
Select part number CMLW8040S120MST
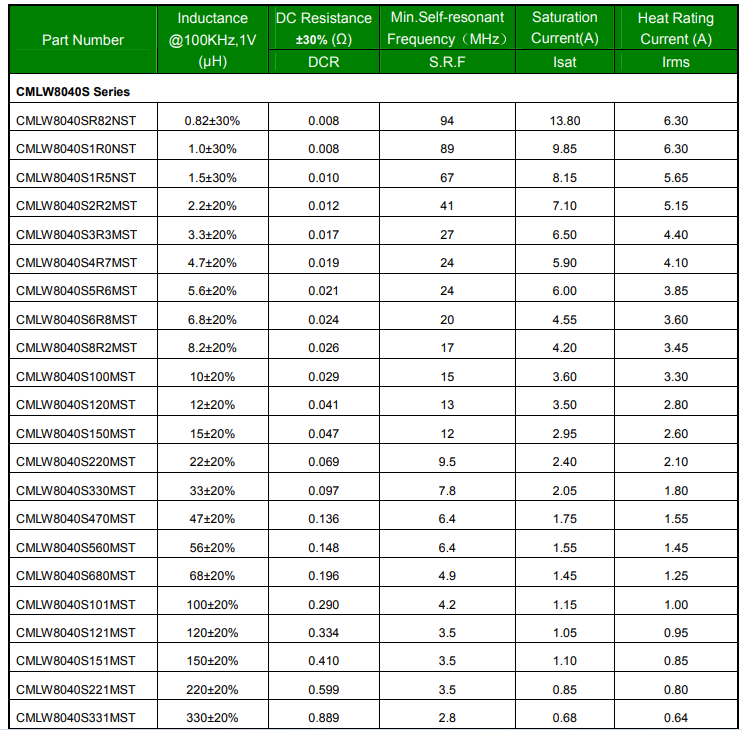[76, 405]
